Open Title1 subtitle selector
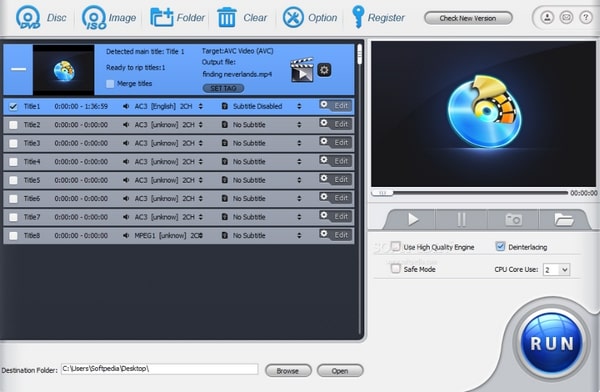This screenshot has height=392, width=600. [299, 106]
